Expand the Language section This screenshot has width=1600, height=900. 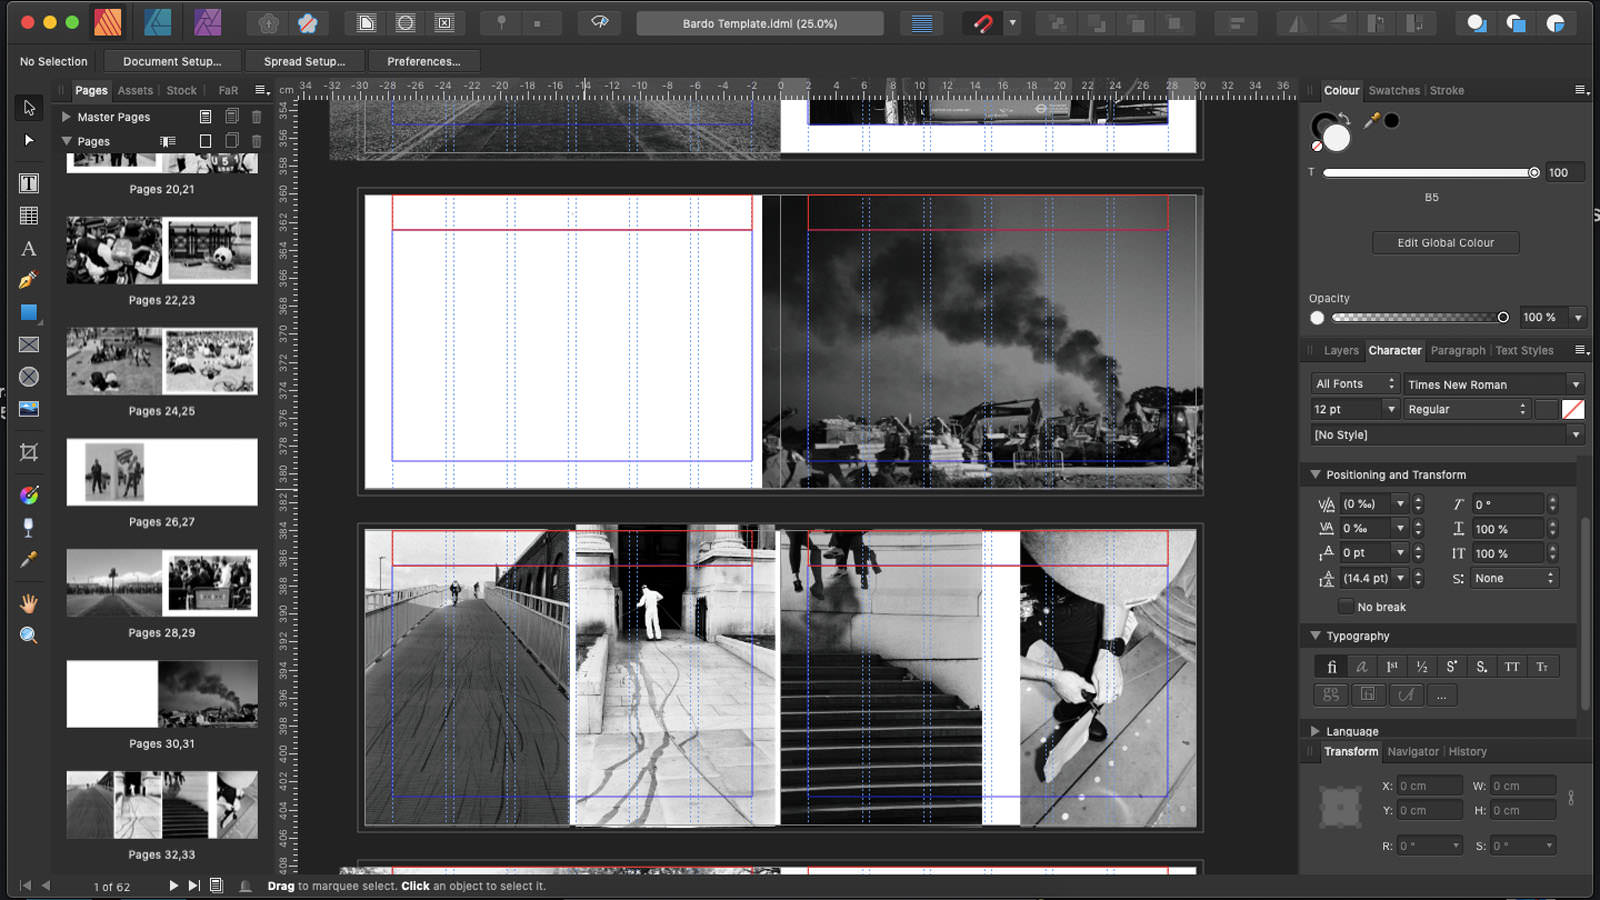coord(1316,732)
